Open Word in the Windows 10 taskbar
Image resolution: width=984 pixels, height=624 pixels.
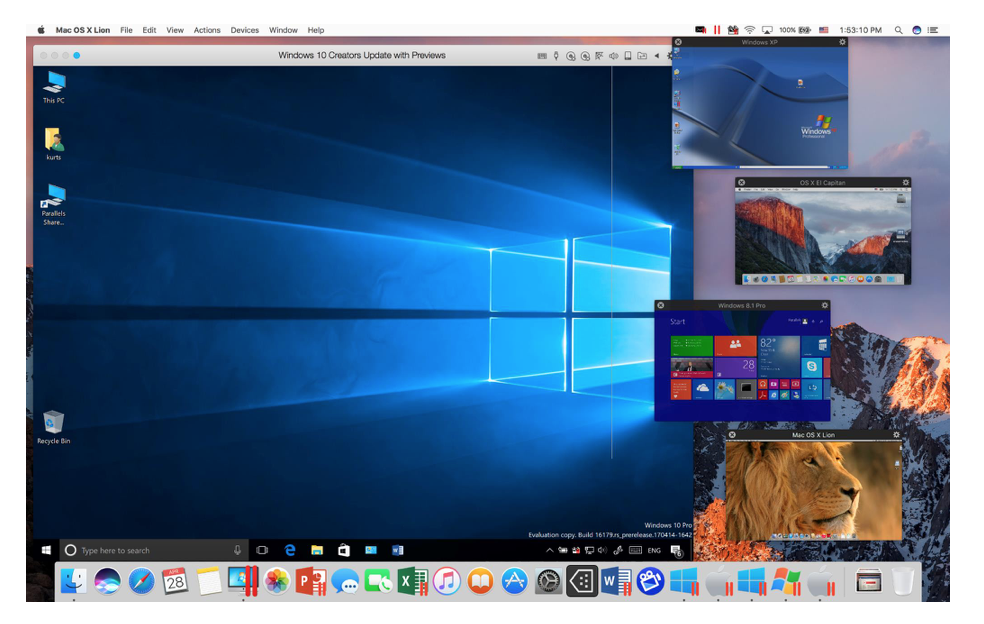(x=398, y=550)
